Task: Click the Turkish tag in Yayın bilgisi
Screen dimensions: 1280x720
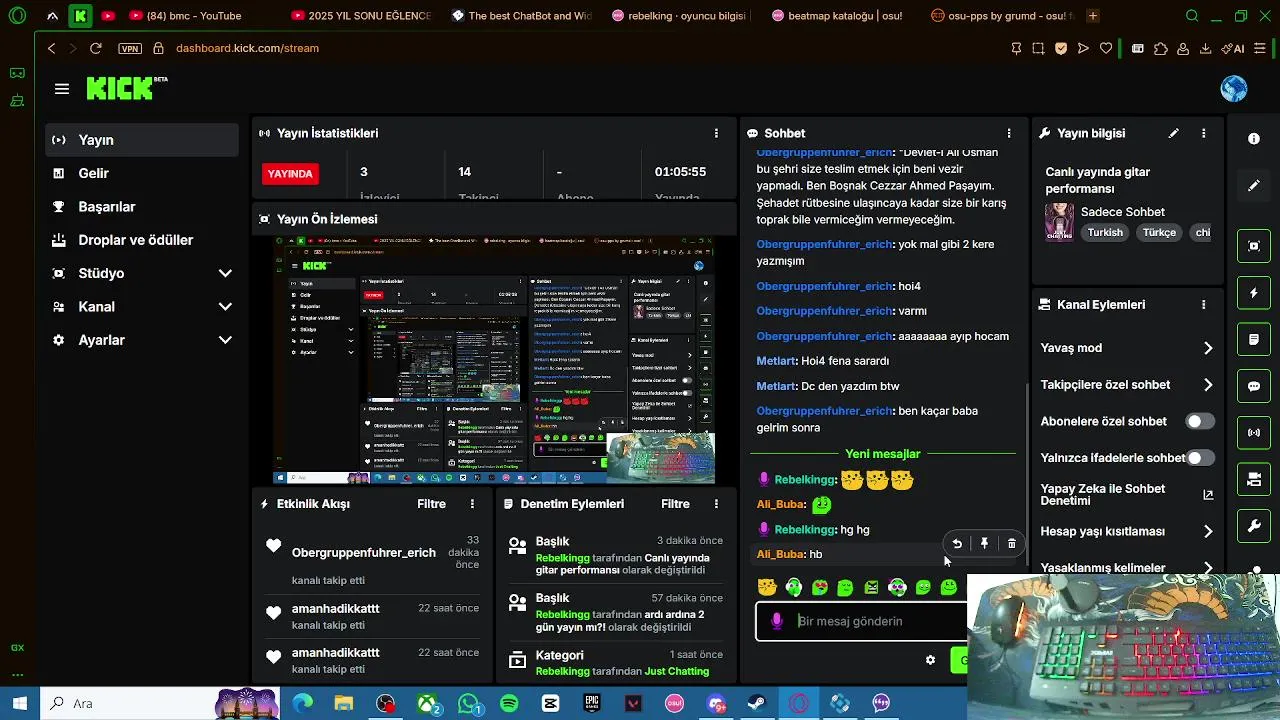Action: tap(1105, 232)
